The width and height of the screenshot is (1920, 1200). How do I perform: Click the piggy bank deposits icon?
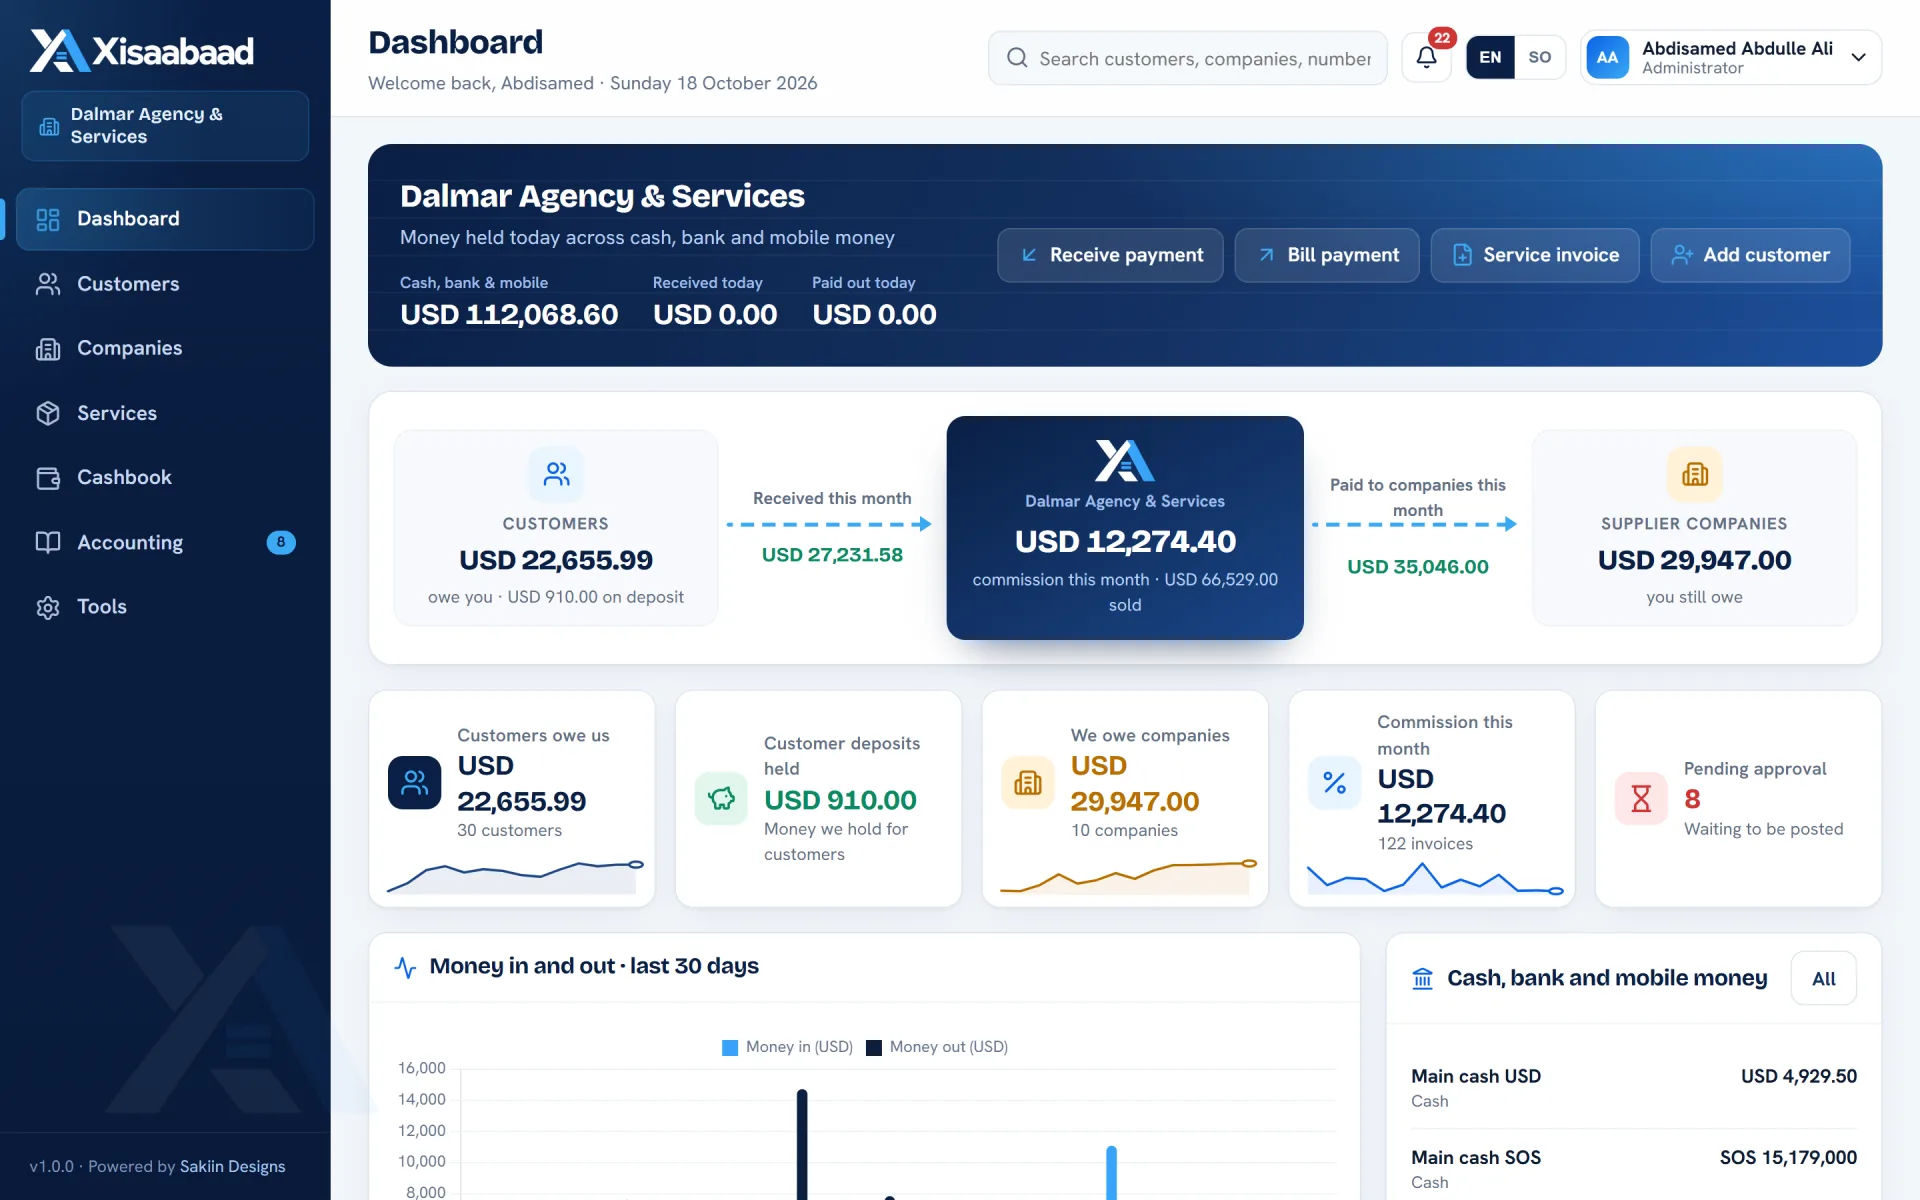(721, 798)
